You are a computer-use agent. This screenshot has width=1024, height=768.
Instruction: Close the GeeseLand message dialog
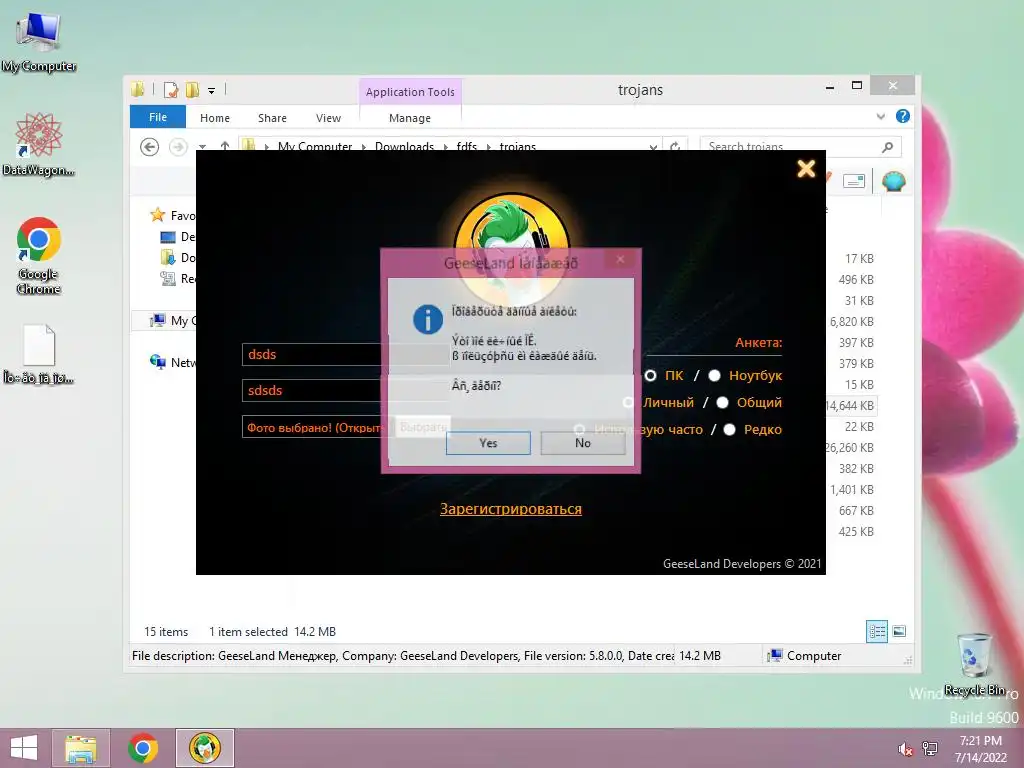pyautogui.click(x=620, y=259)
